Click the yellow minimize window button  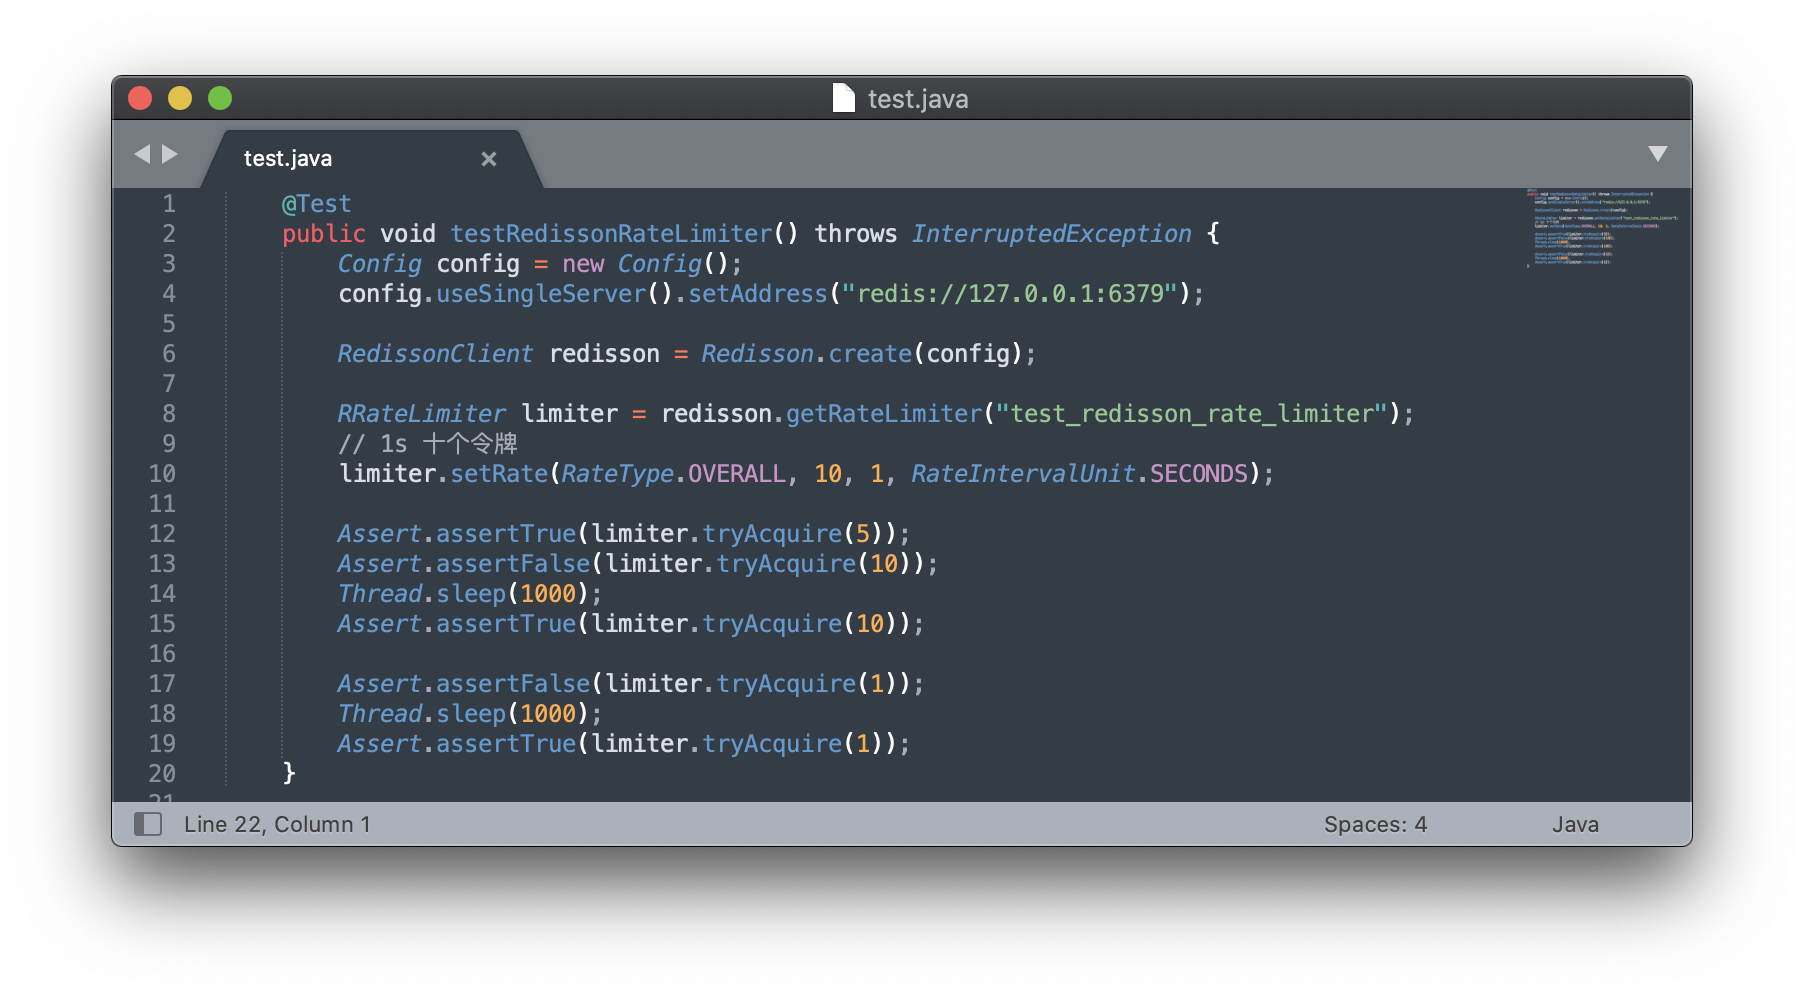click(x=180, y=98)
